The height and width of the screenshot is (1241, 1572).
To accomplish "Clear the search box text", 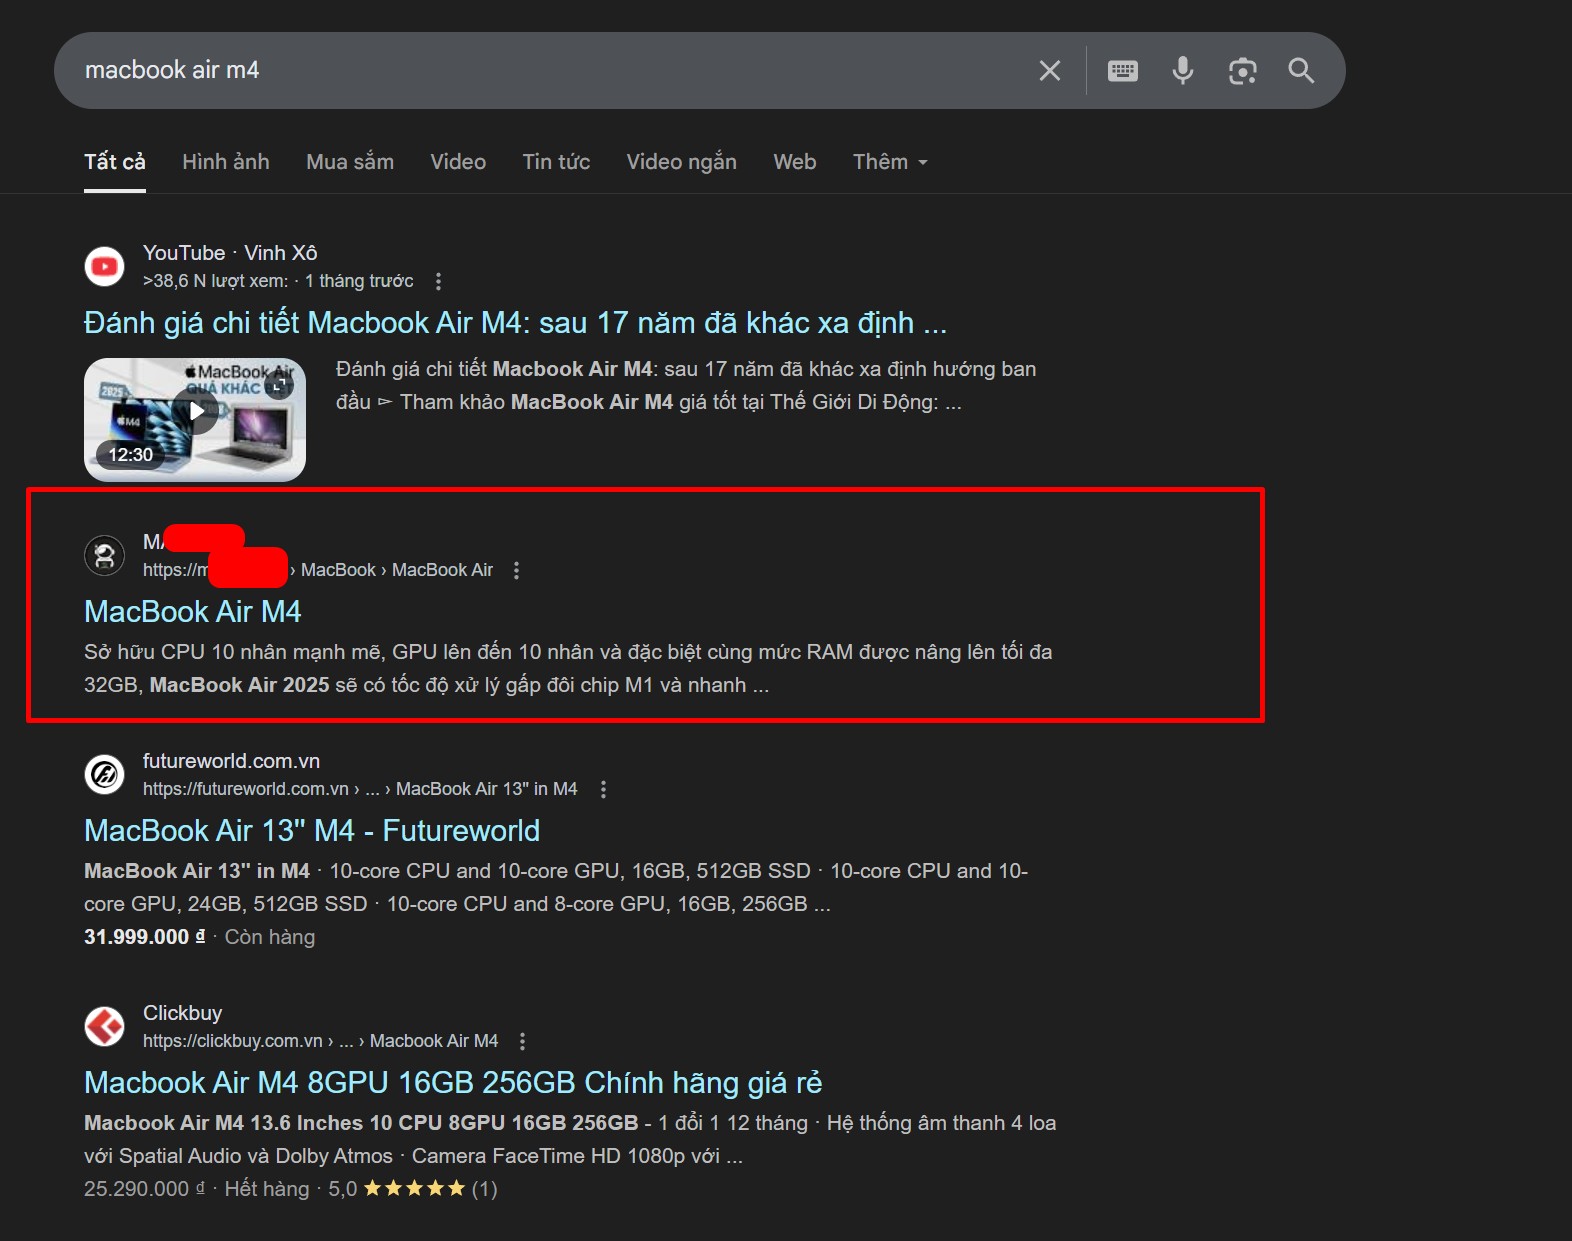I will 1050,71.
